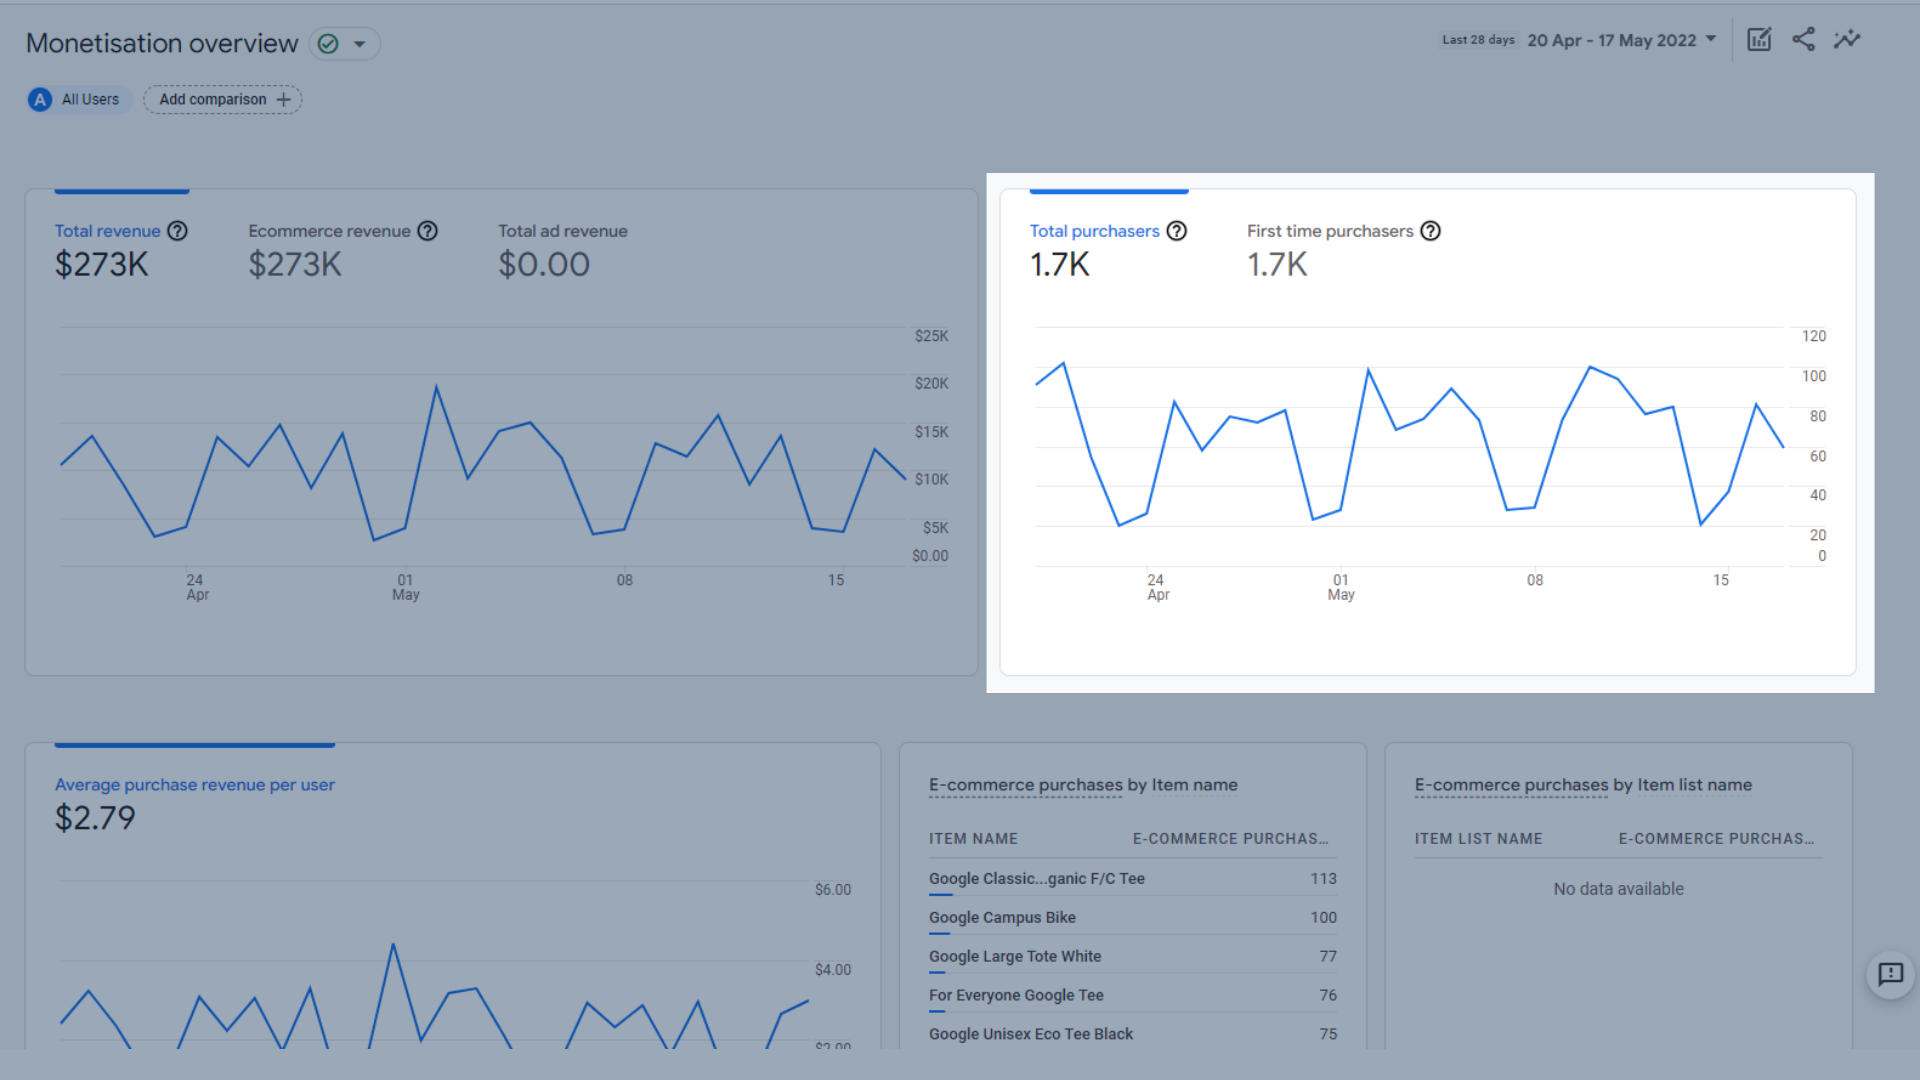
Task: Expand the E-commerce purchases metric selector
Action: point(1025,785)
